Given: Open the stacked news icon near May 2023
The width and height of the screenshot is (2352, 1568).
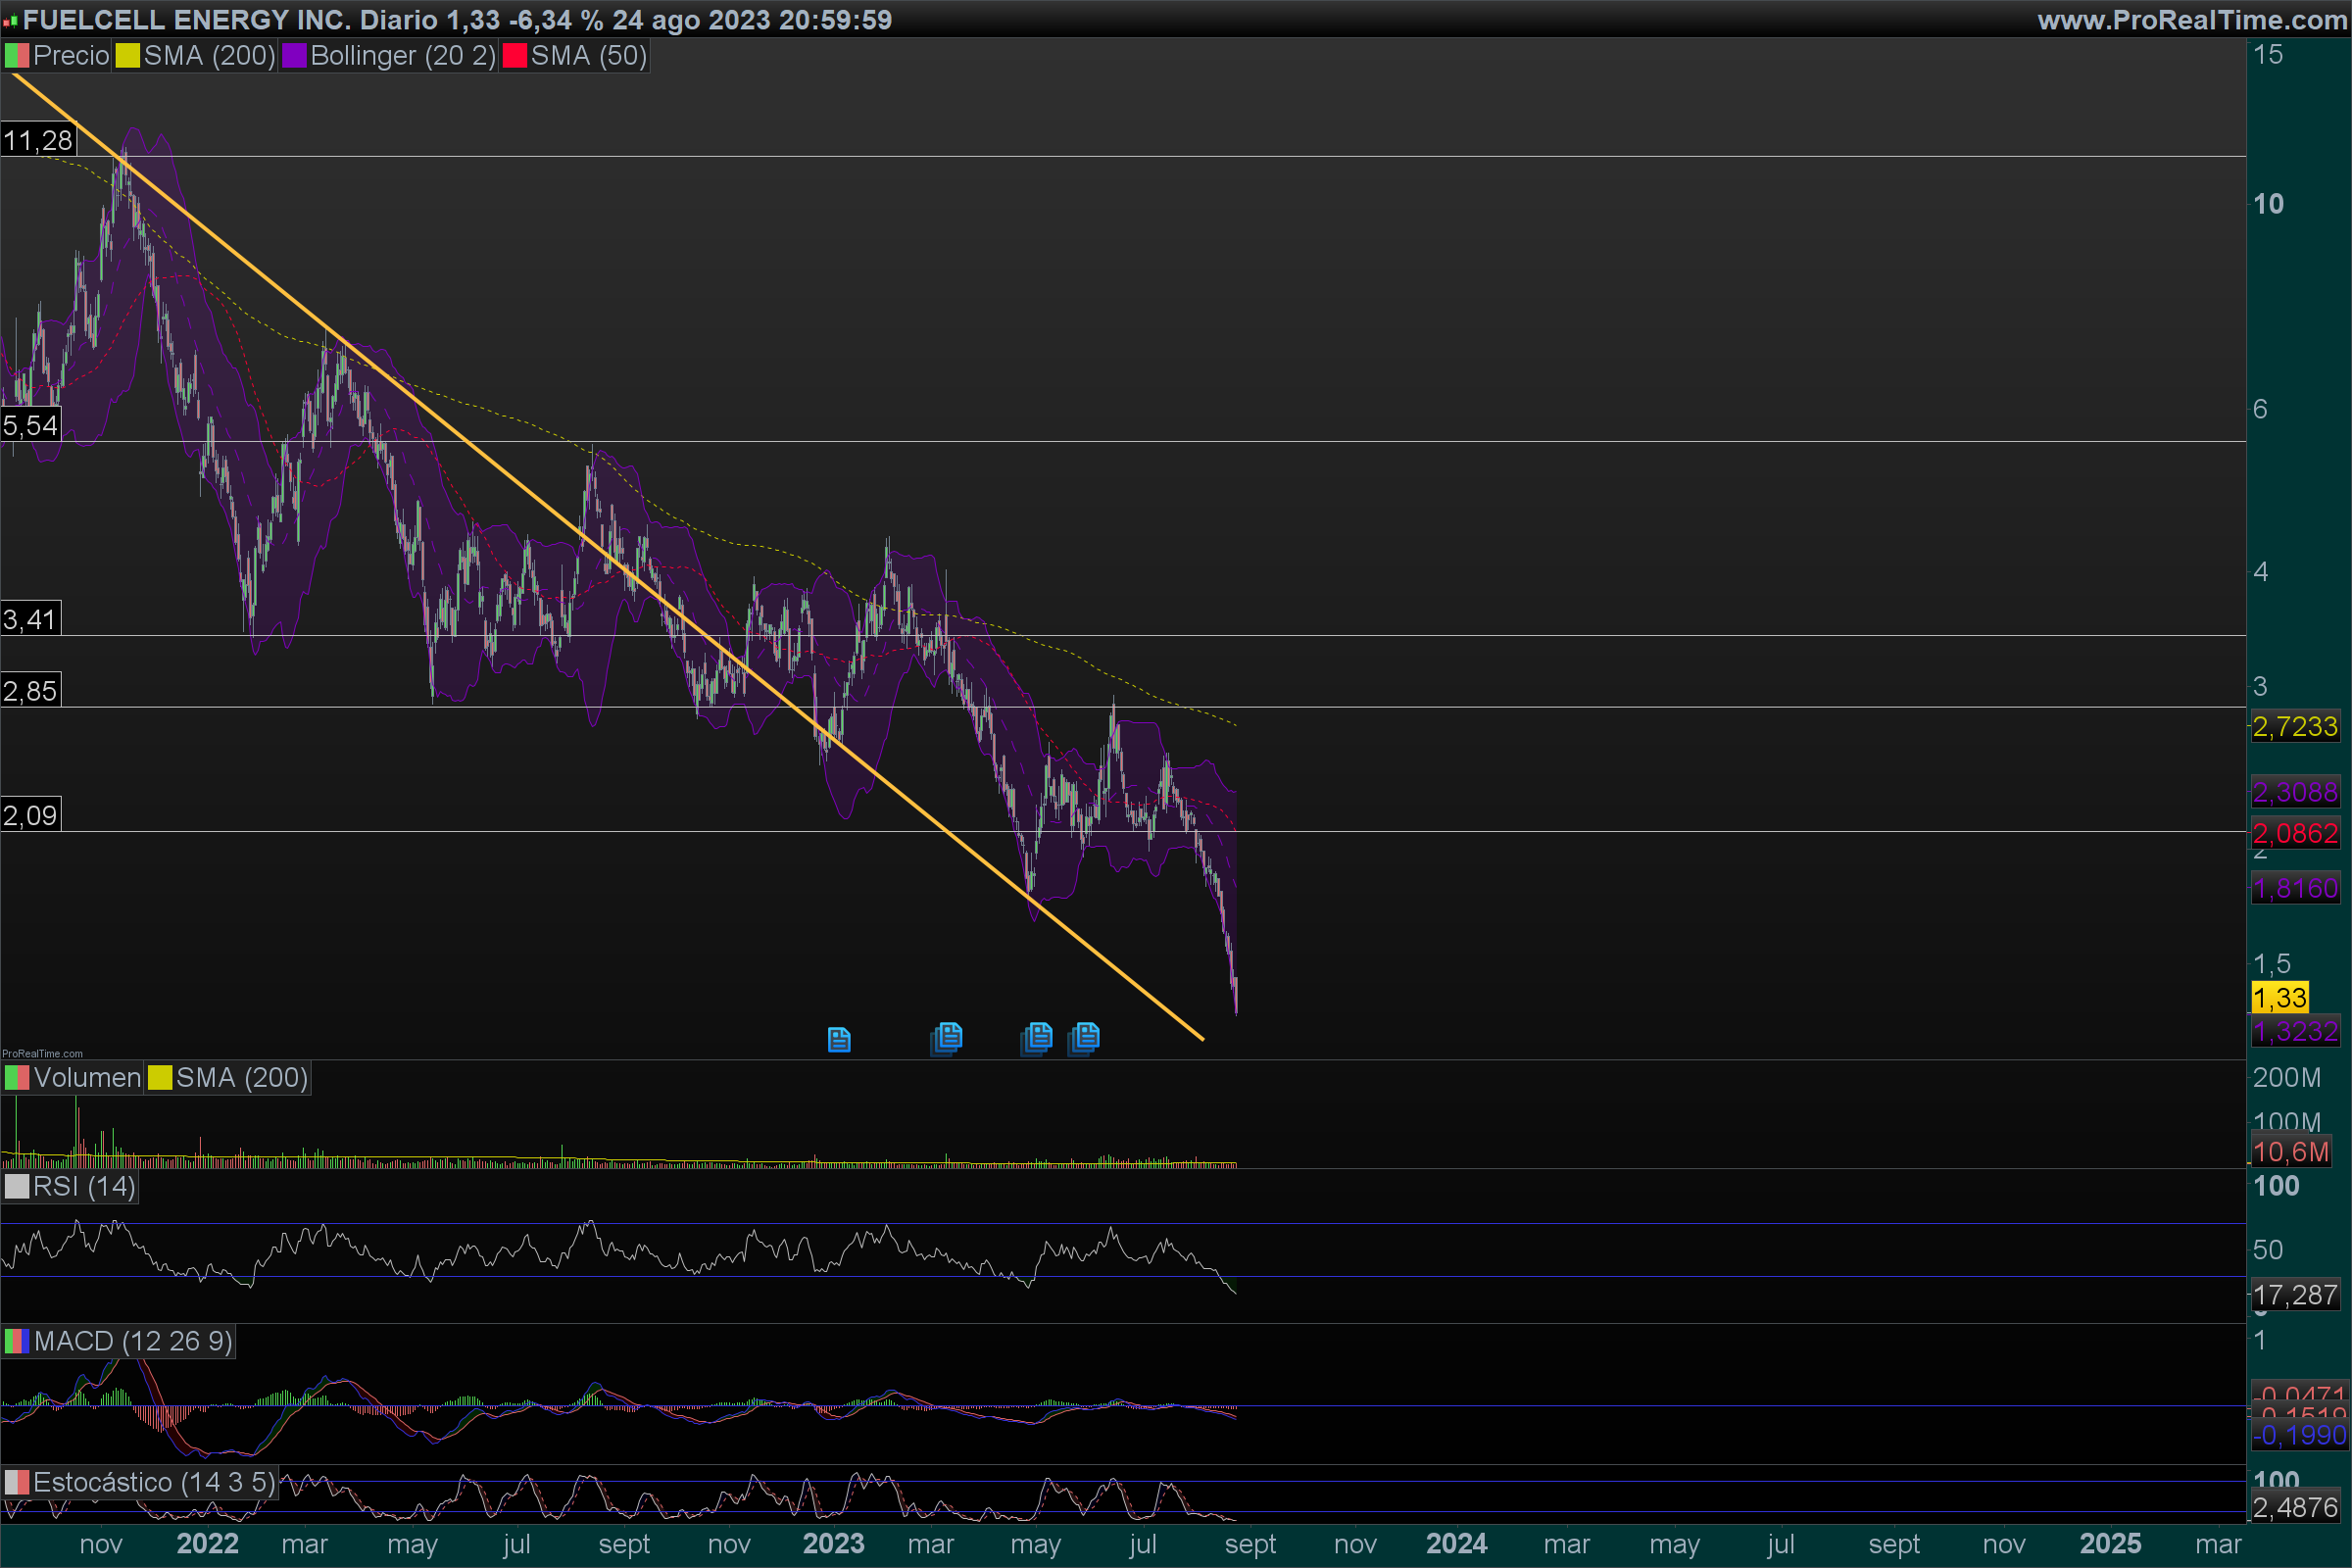Looking at the screenshot, I should 1038,1037.
